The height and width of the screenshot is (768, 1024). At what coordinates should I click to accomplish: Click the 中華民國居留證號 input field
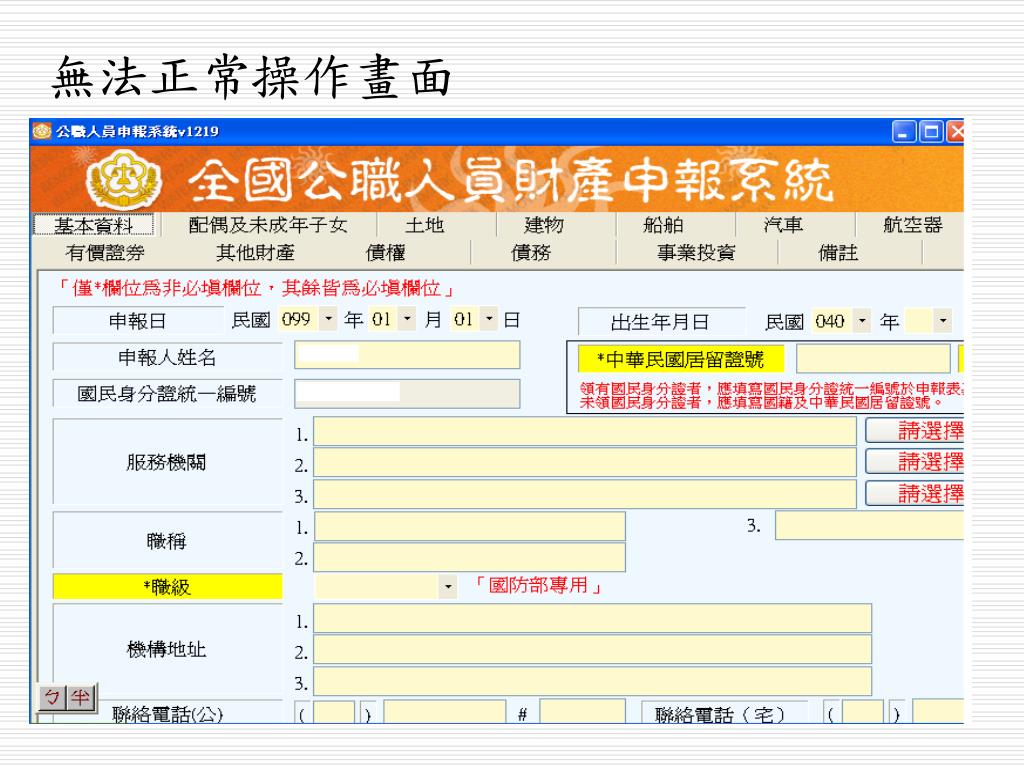pyautogui.click(x=872, y=359)
